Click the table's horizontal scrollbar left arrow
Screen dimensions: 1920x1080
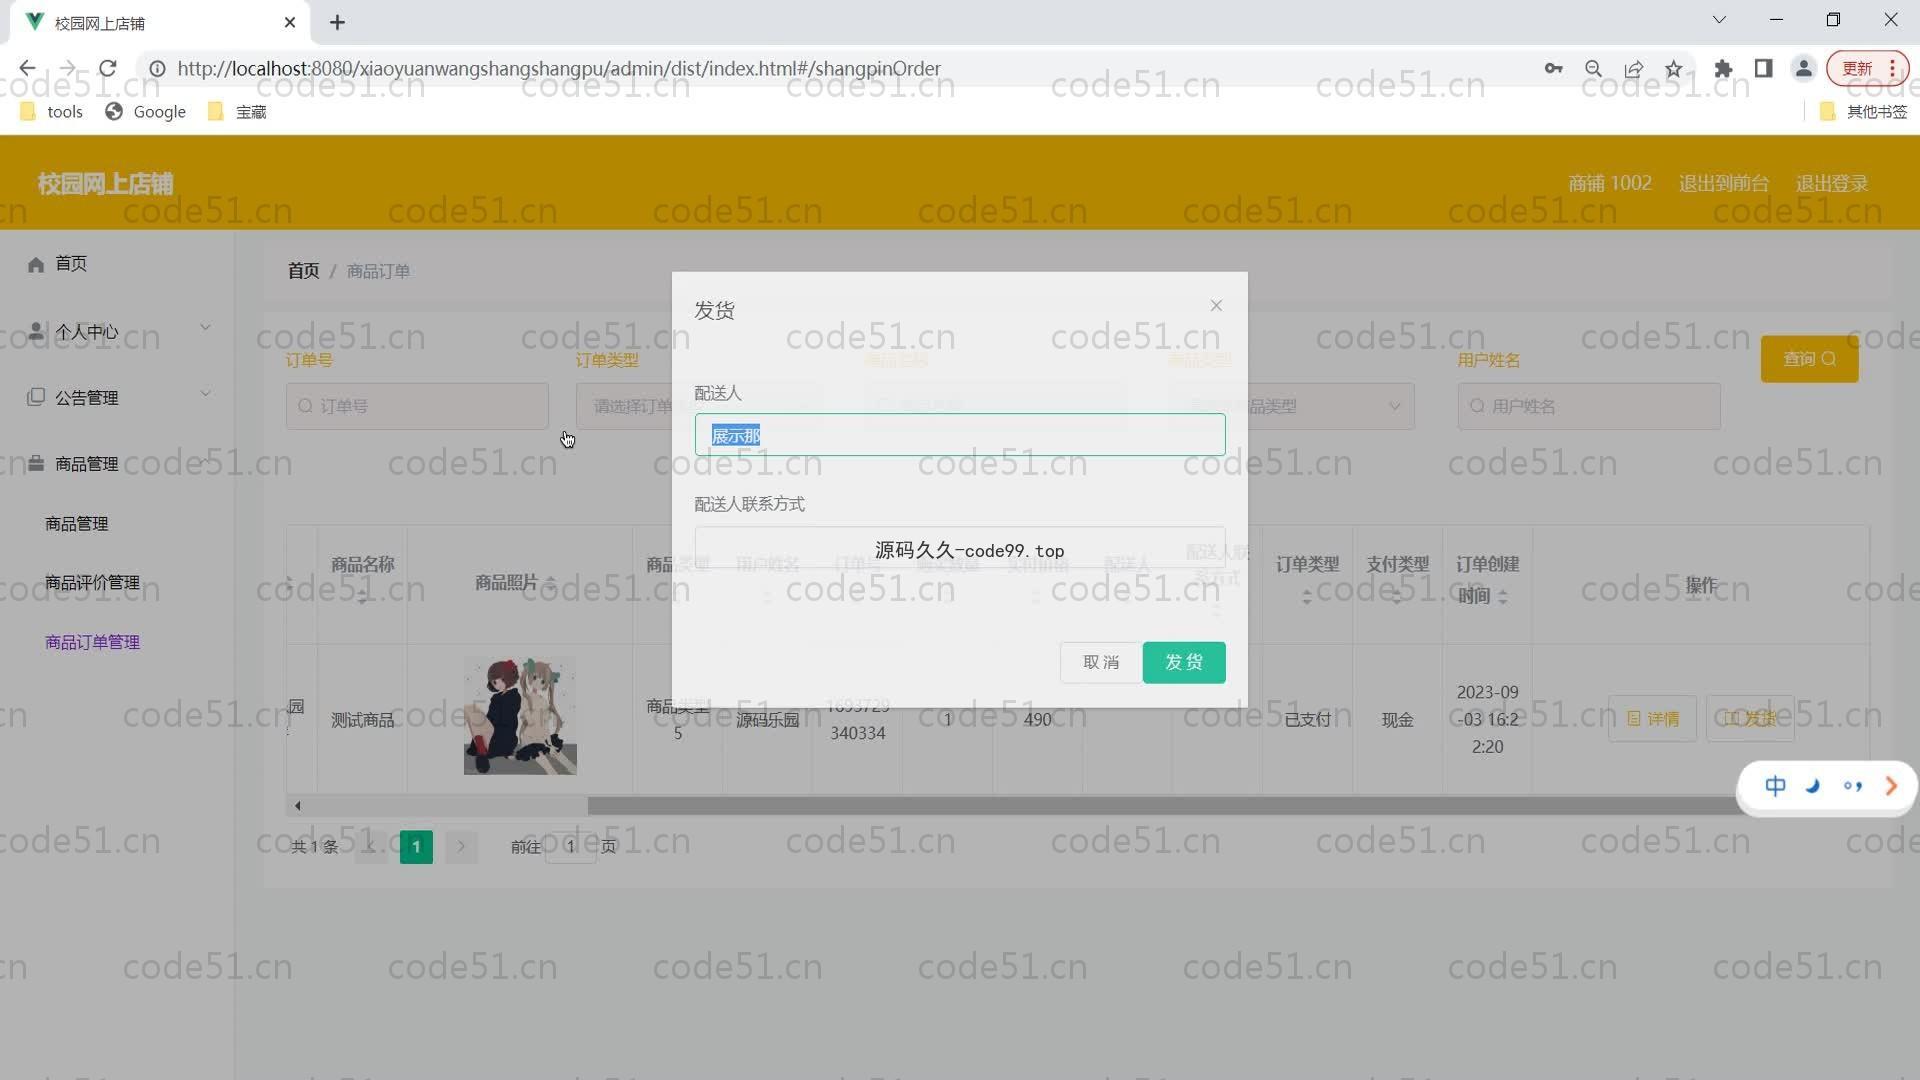coord(297,805)
